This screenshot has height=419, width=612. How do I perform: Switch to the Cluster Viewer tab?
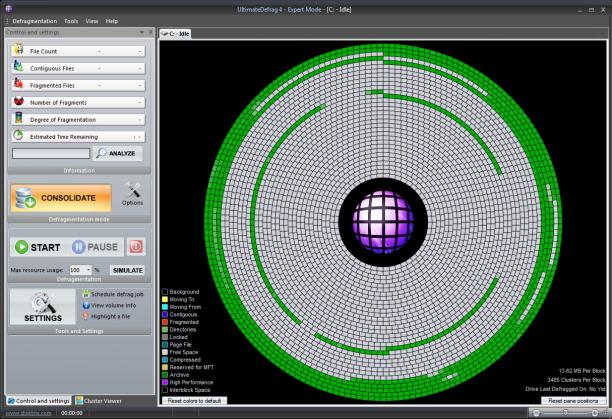click(99, 401)
